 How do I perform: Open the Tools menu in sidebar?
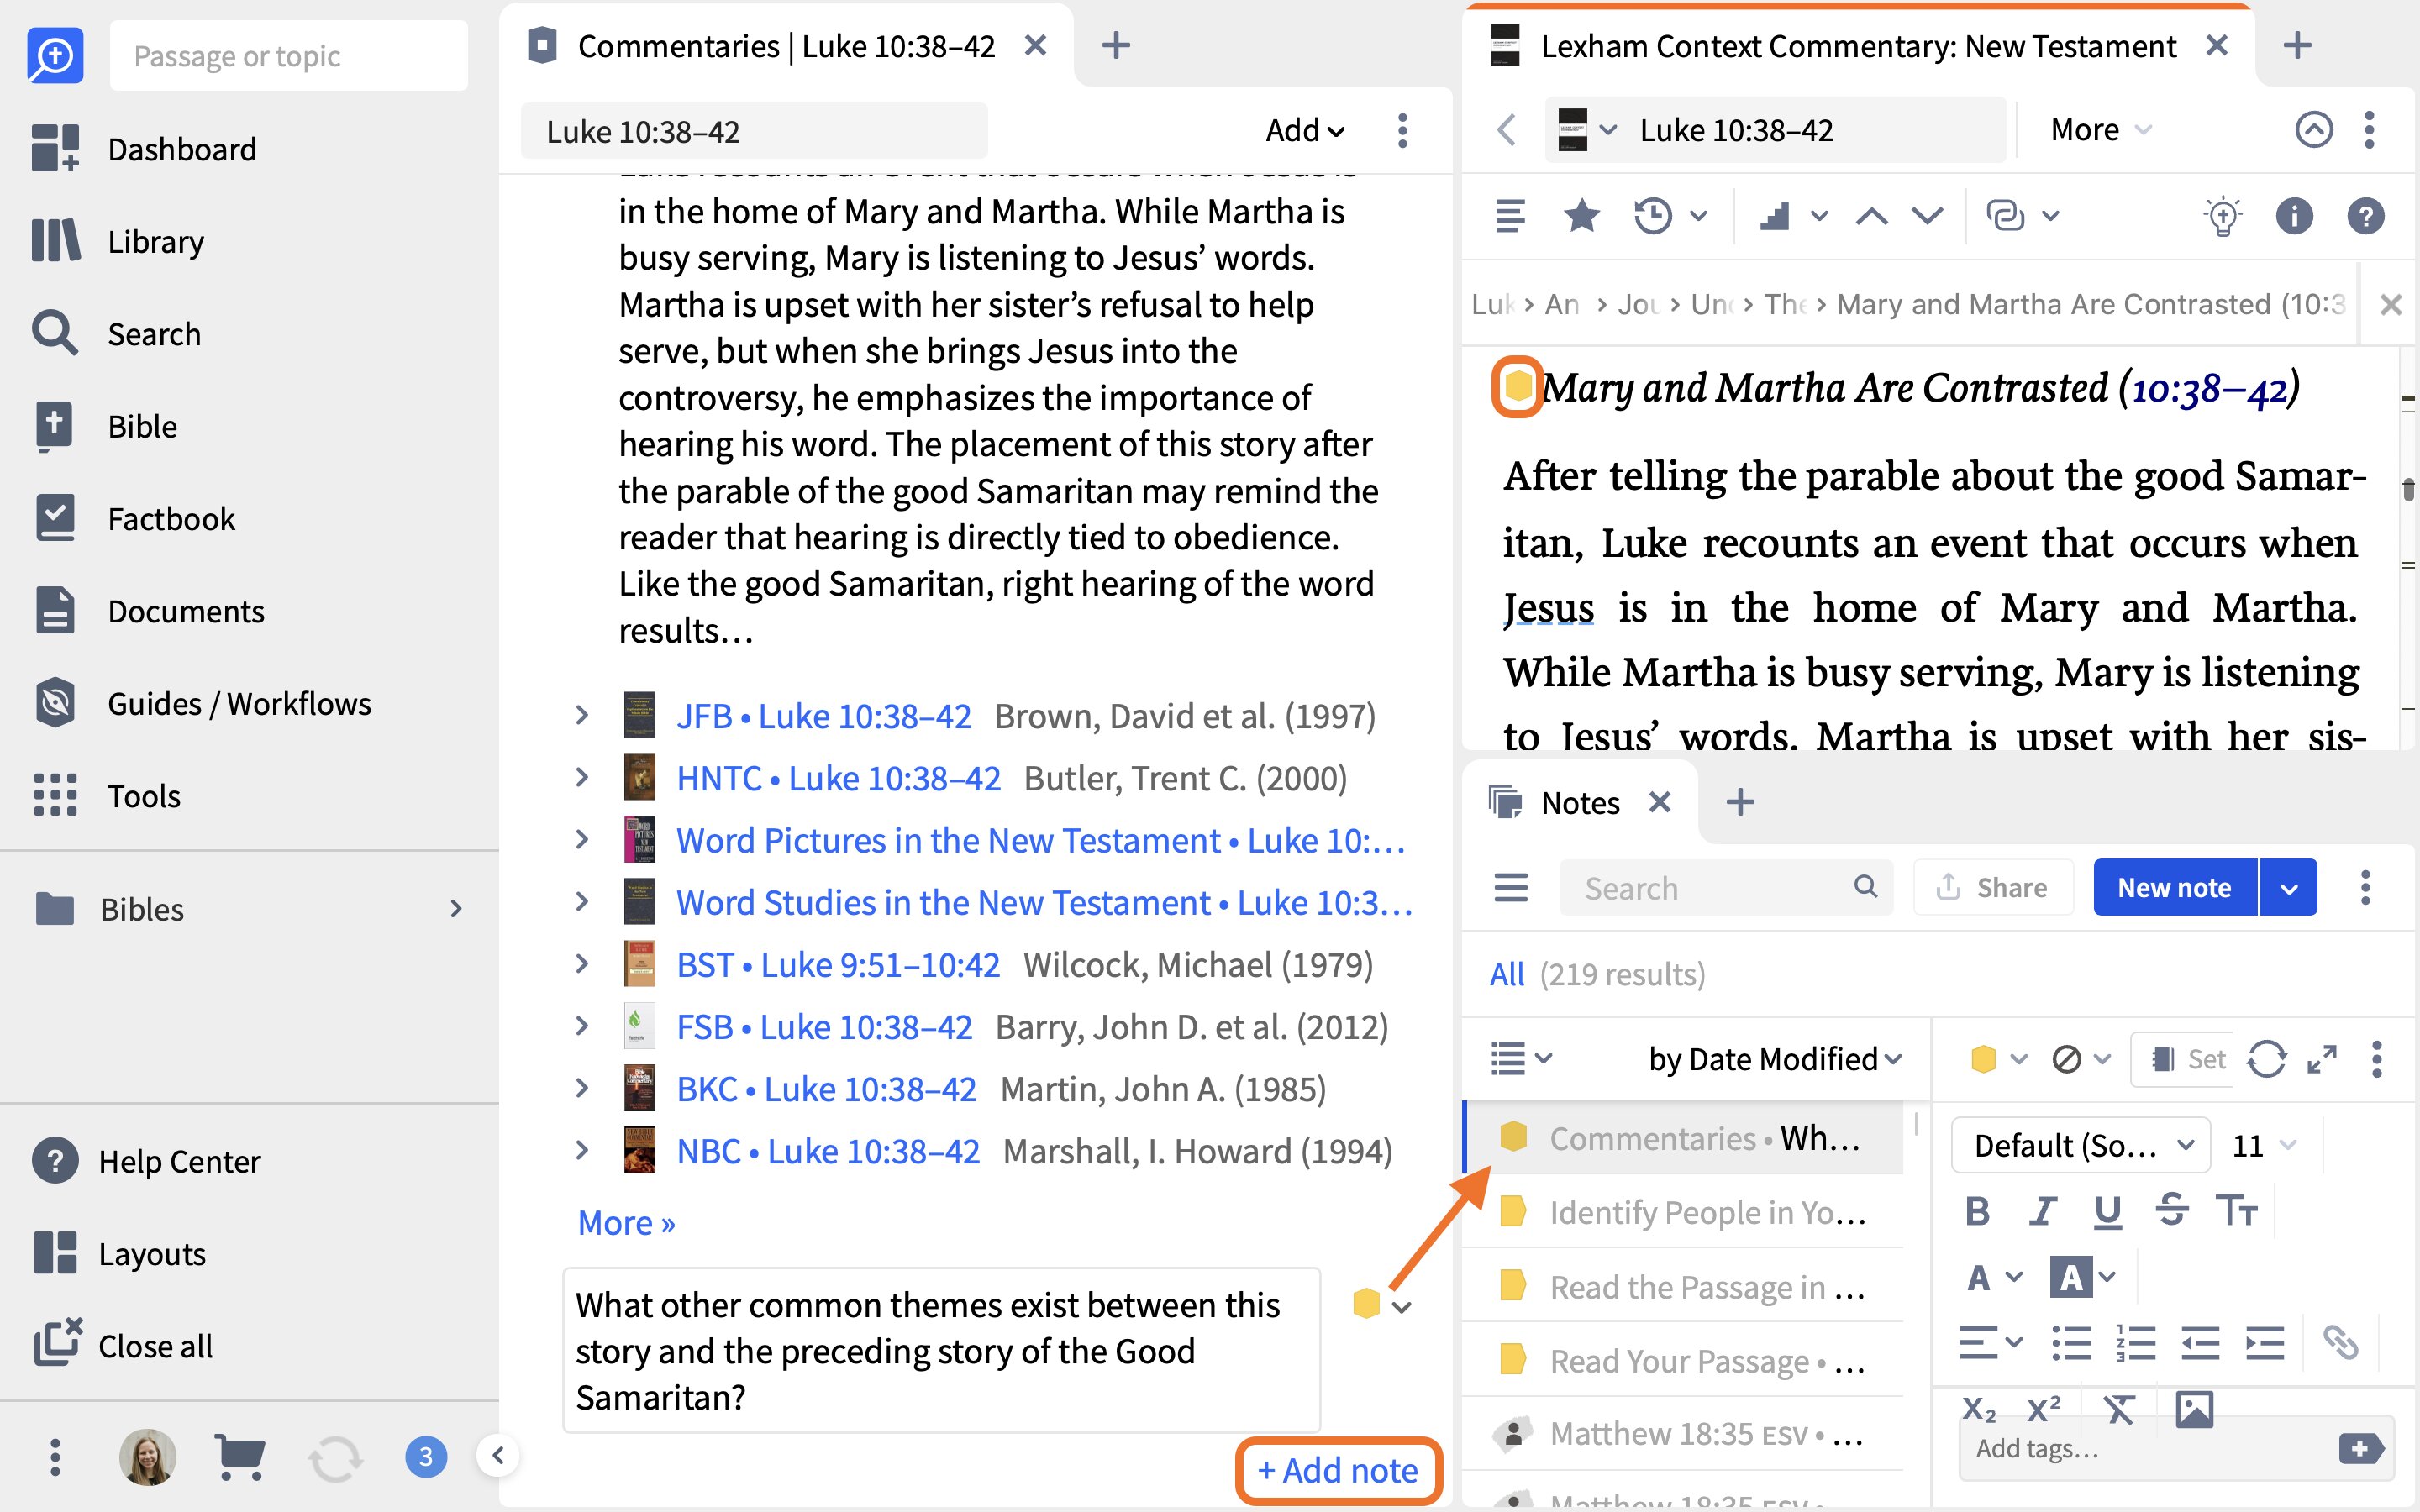coord(107,796)
